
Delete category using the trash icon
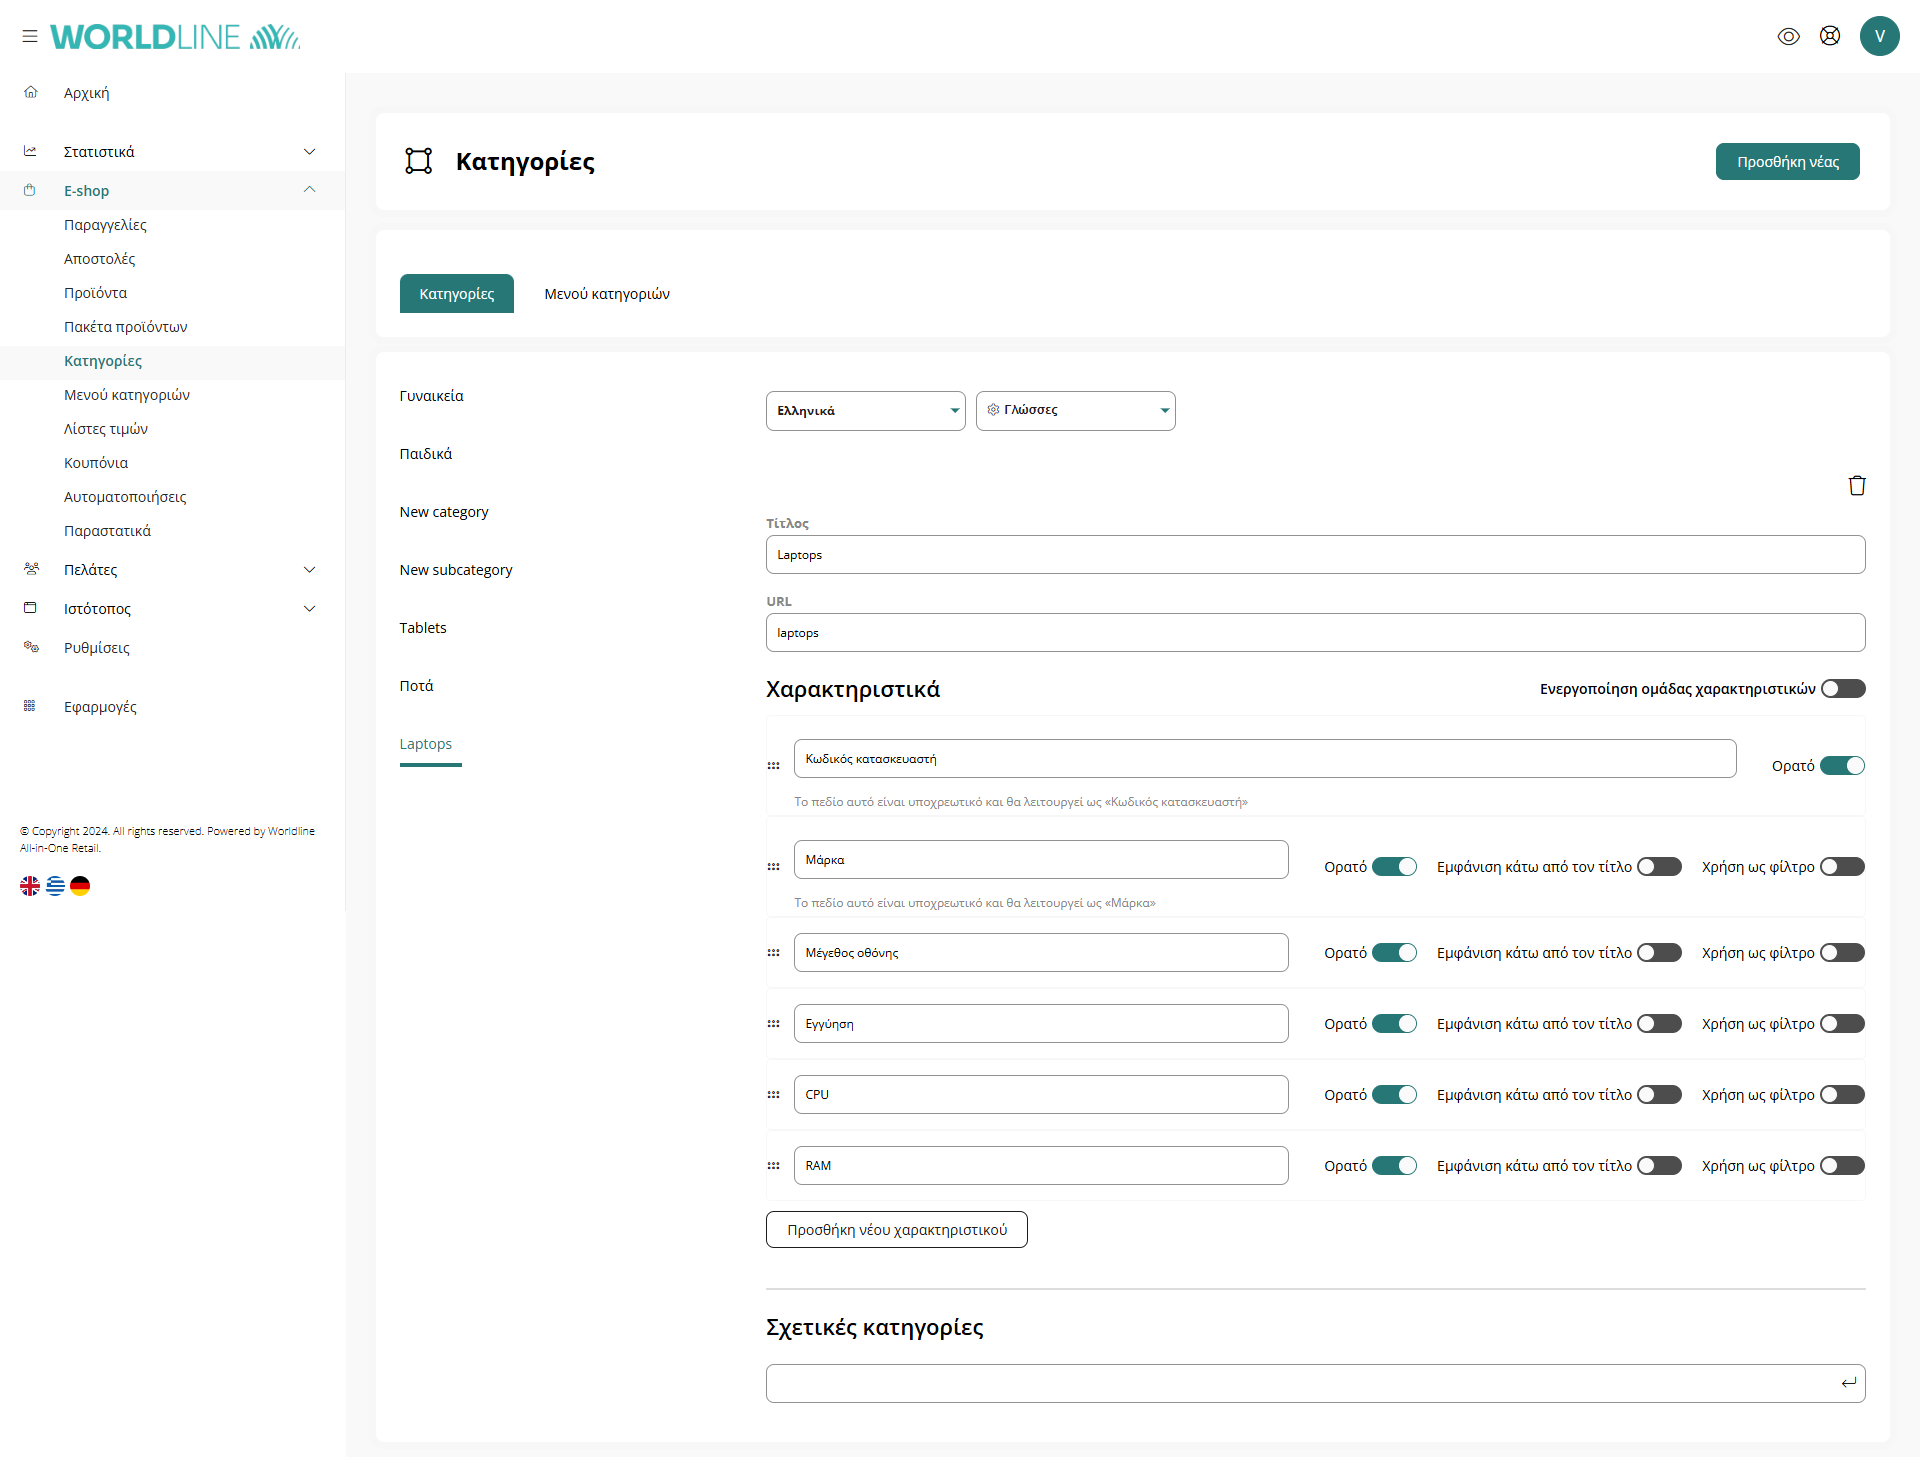[x=1856, y=485]
